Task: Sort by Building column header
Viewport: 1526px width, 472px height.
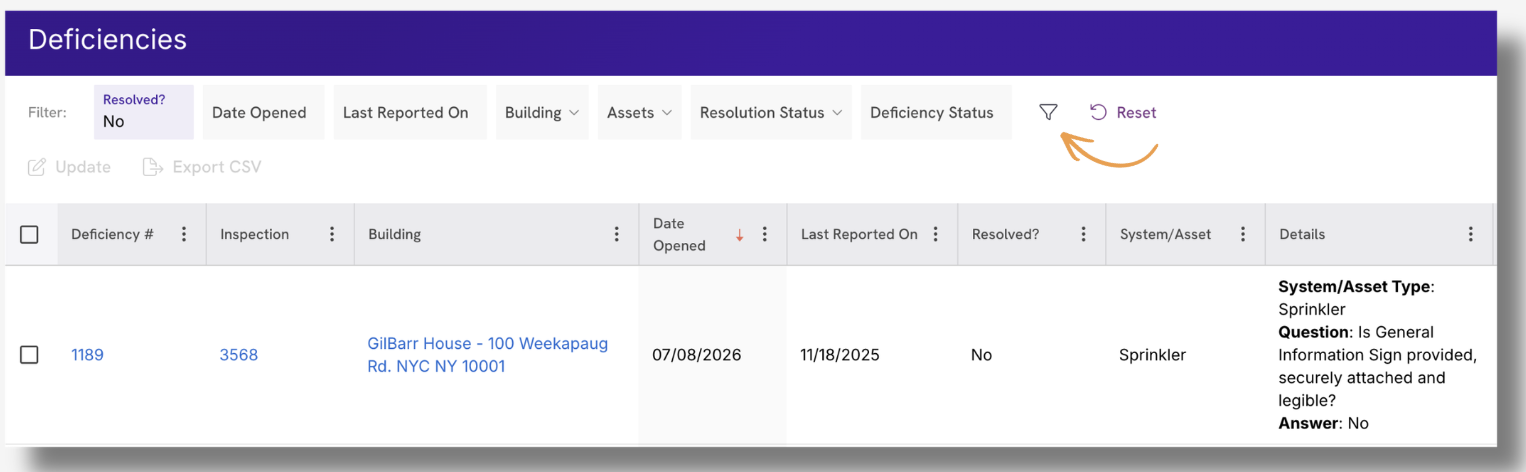Action: [395, 234]
